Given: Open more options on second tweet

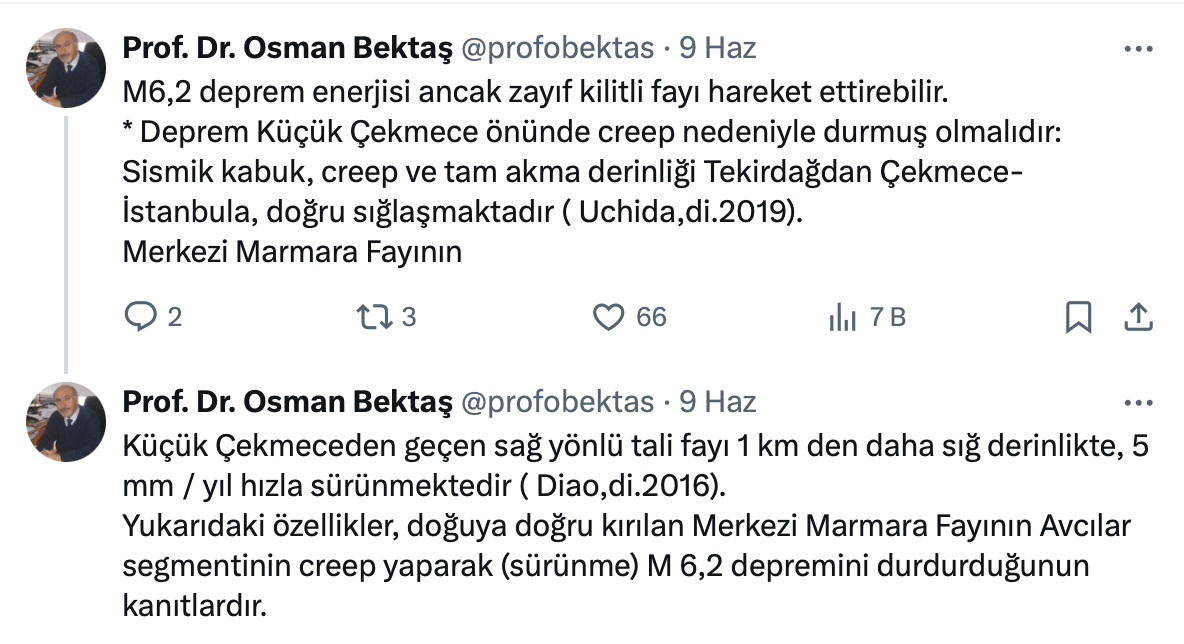Looking at the screenshot, I should coord(1139,402).
